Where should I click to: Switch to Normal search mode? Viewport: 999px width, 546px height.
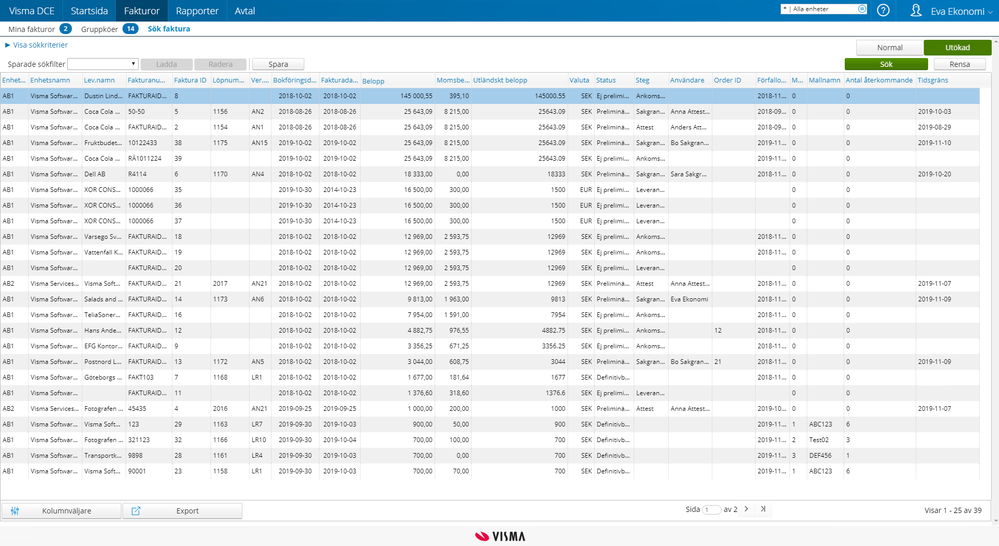(889, 48)
